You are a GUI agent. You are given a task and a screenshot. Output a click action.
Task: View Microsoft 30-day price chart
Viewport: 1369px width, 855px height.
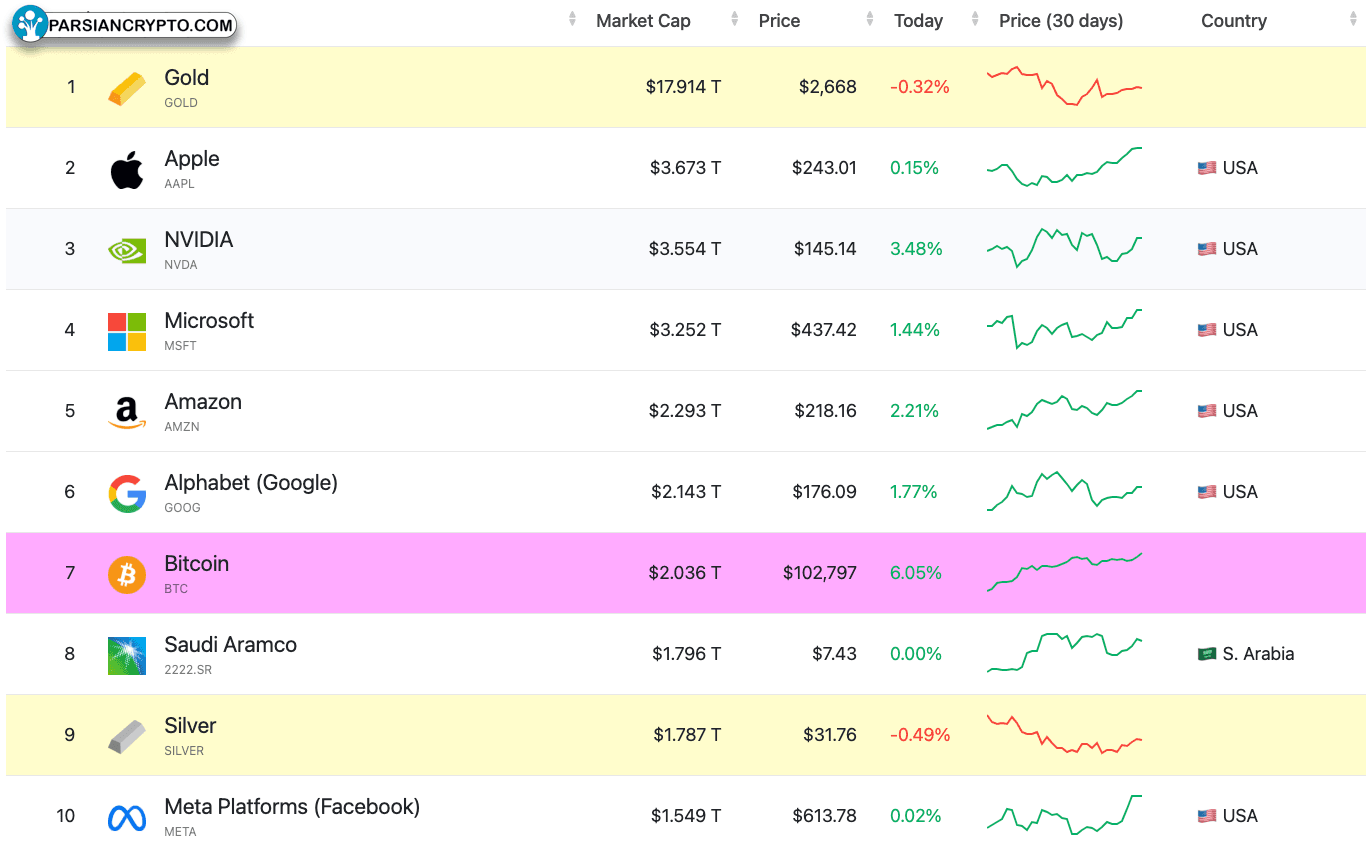(1064, 329)
